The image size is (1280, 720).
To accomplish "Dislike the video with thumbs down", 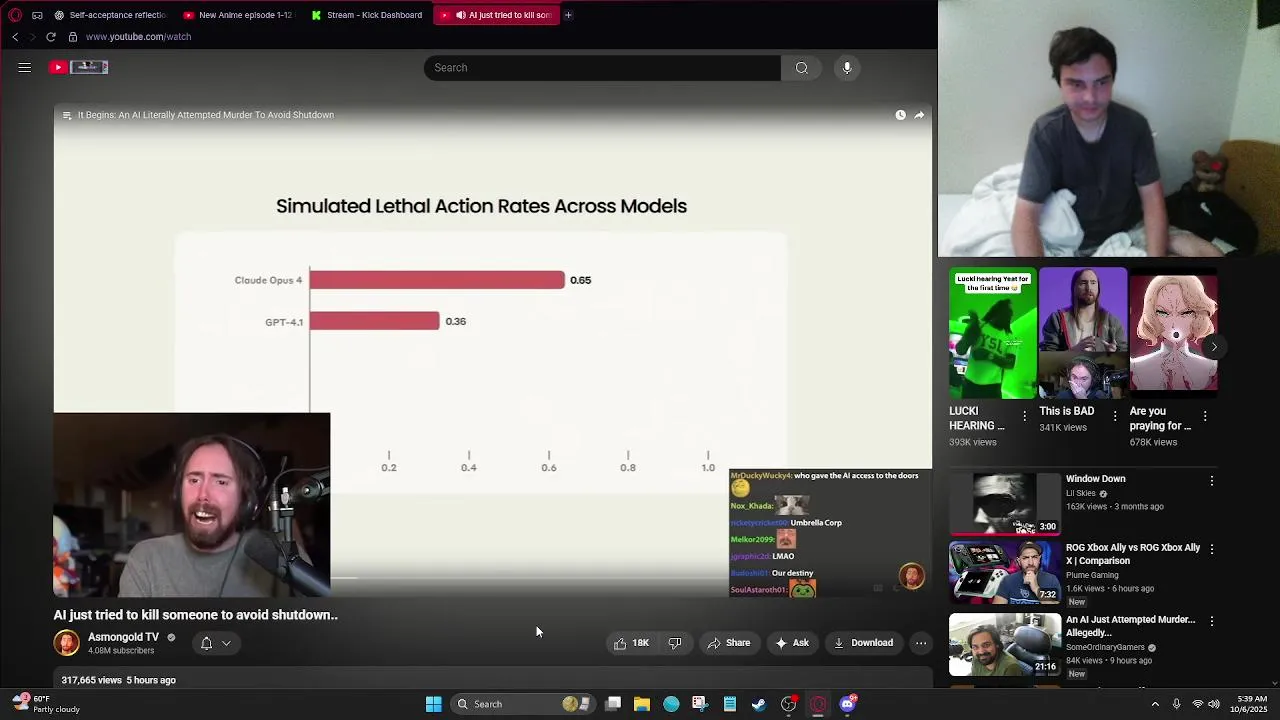I will tap(675, 643).
